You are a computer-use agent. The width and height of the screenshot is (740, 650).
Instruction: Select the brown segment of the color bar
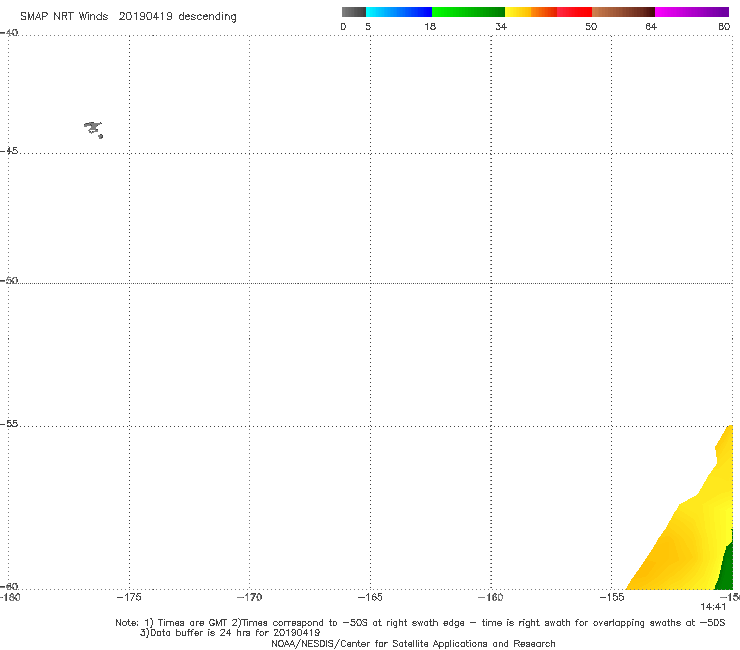(623, 12)
